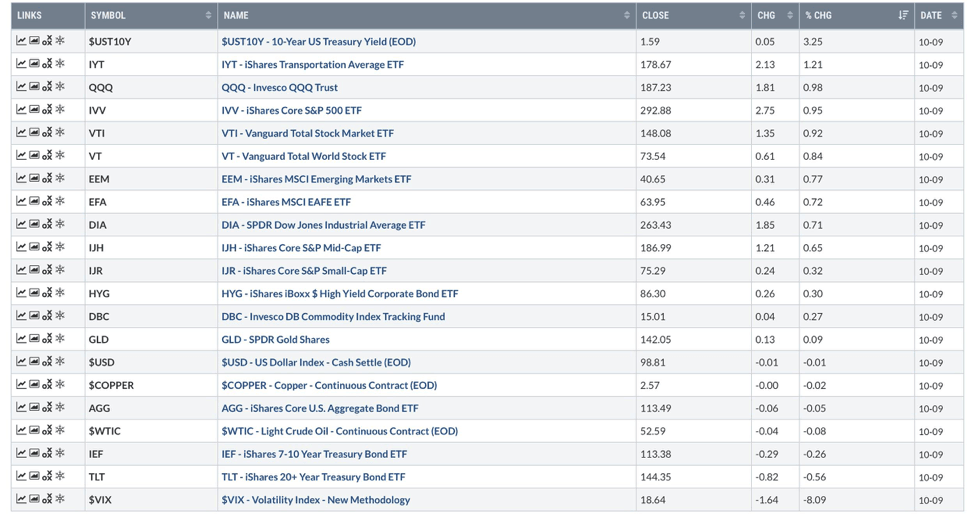Open $VIX Volatility Index link
Screen dimensions: 974x514
tap(316, 500)
